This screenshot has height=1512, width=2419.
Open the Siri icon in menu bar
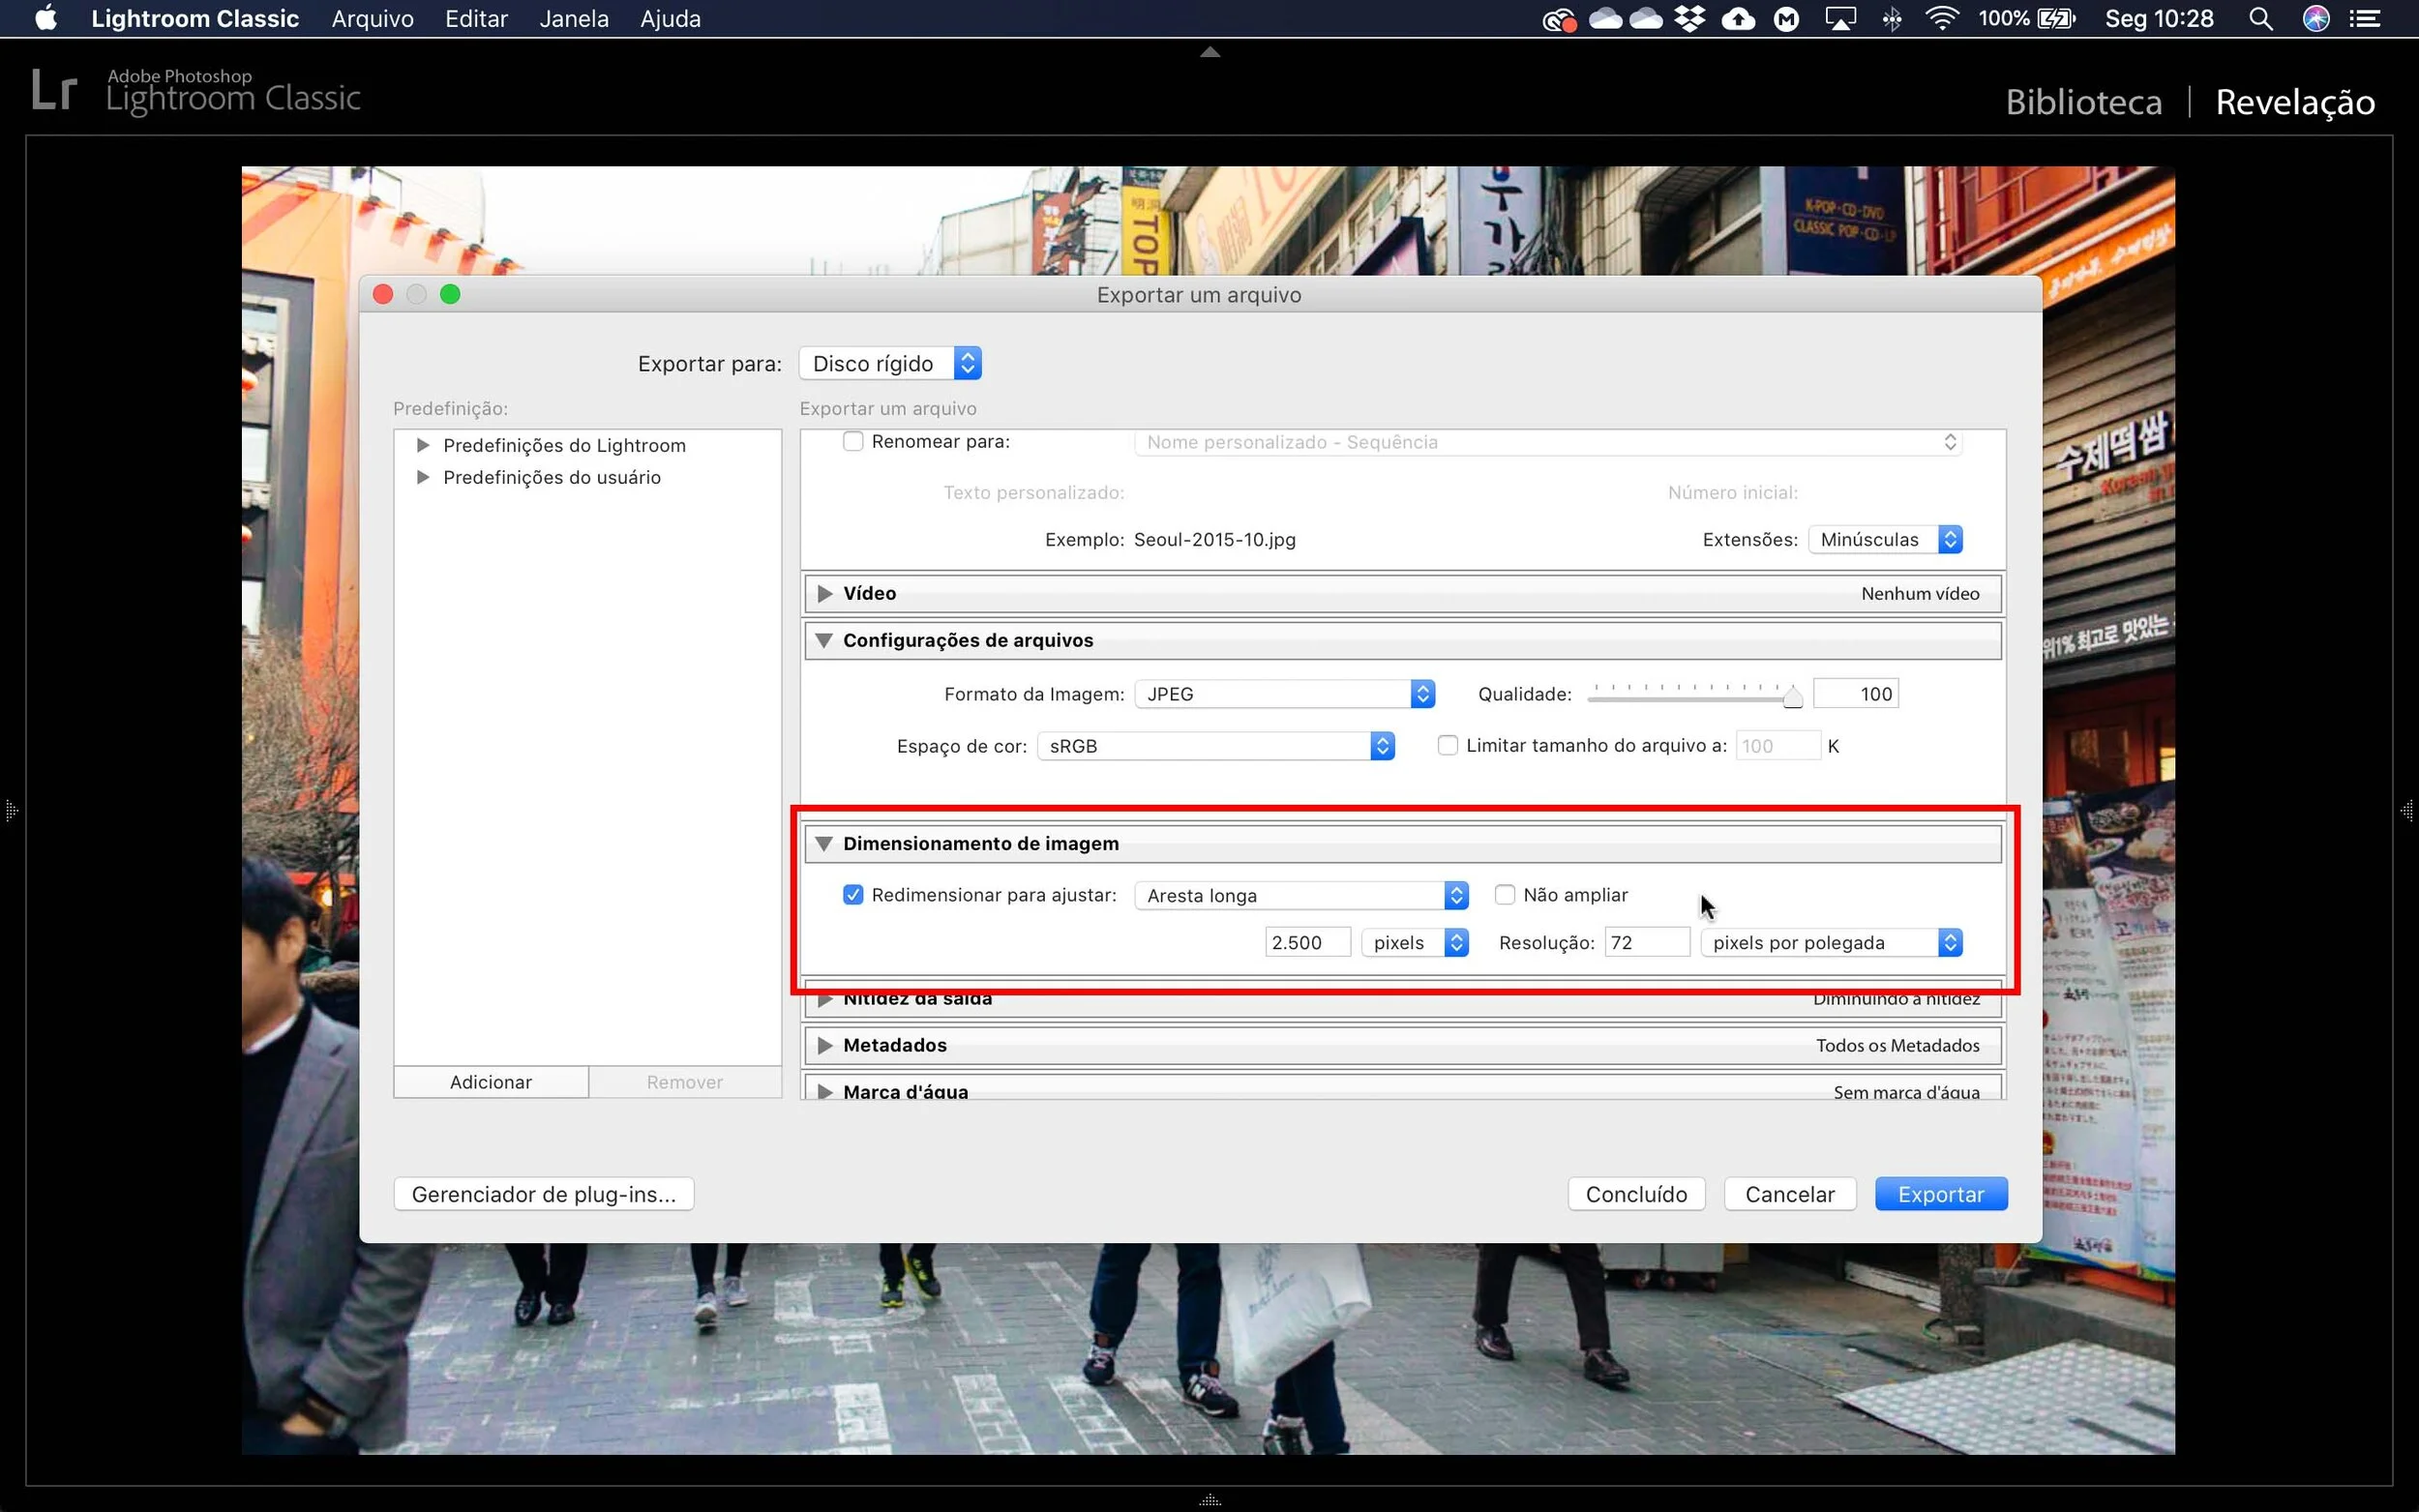(2316, 19)
